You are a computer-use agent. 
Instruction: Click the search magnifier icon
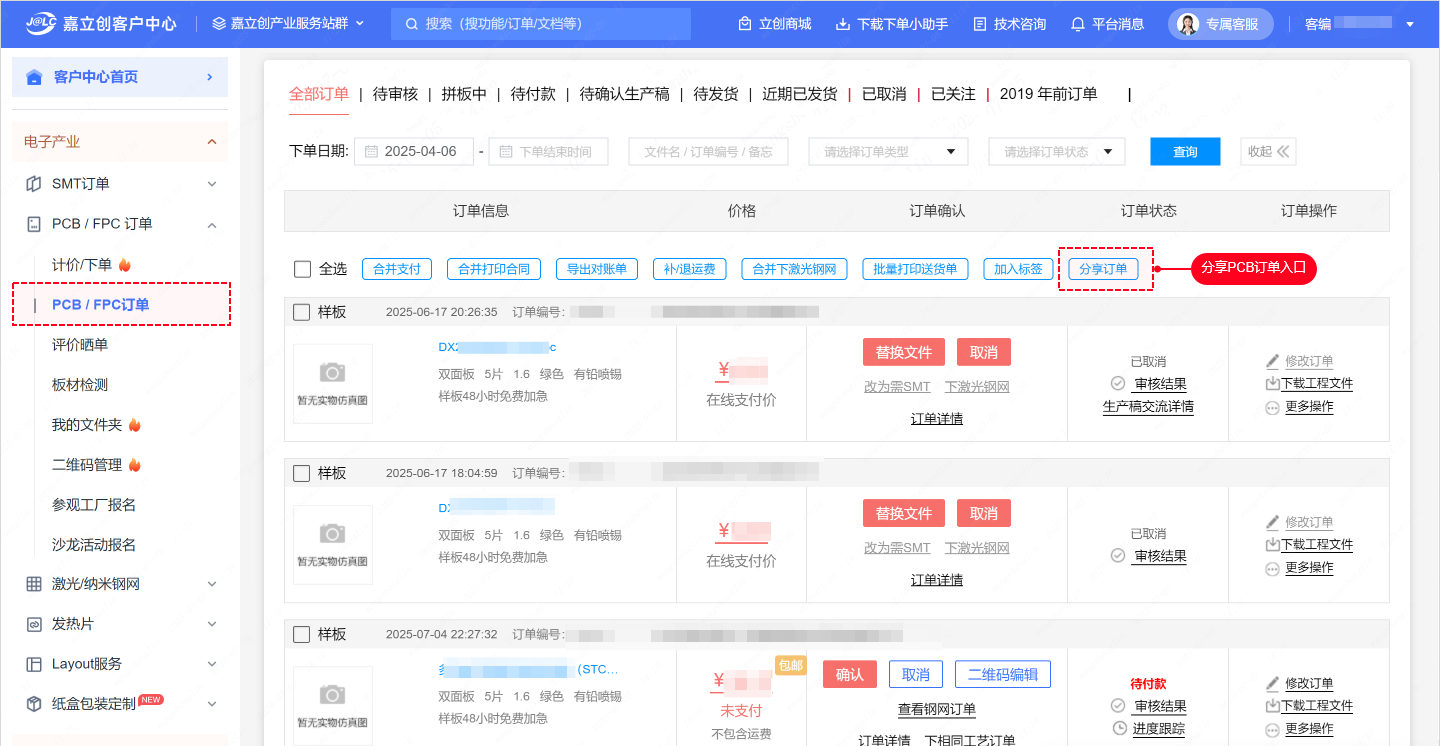411,23
